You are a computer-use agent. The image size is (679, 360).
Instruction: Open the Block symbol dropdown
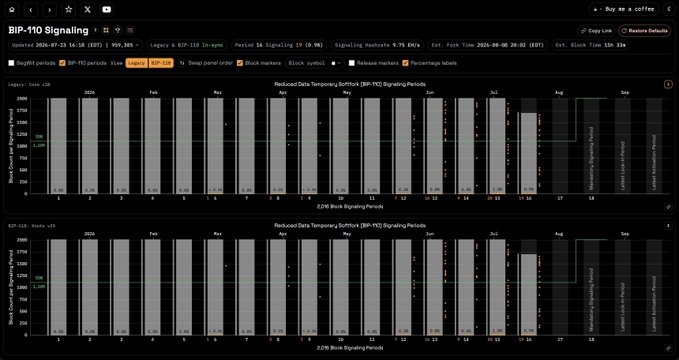click(315, 63)
